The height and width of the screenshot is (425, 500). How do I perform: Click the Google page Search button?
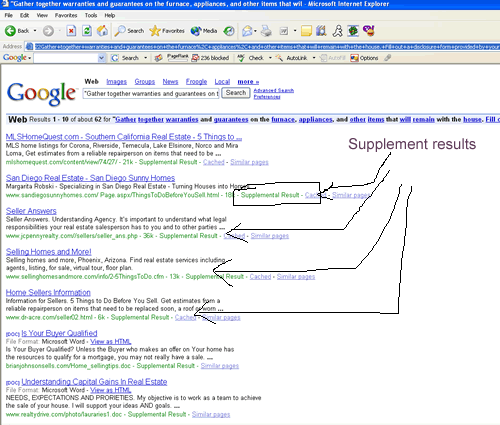pos(236,93)
